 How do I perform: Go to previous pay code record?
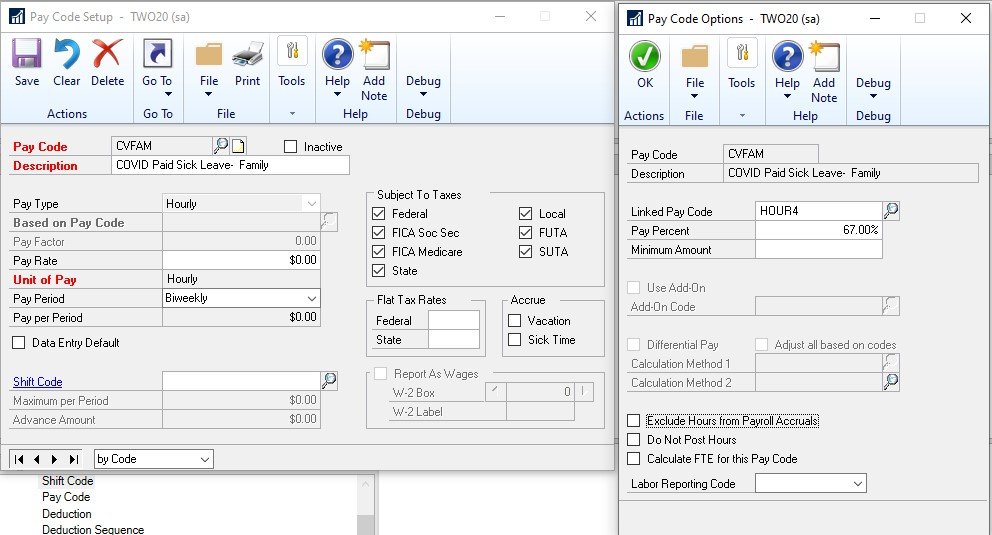(x=37, y=459)
